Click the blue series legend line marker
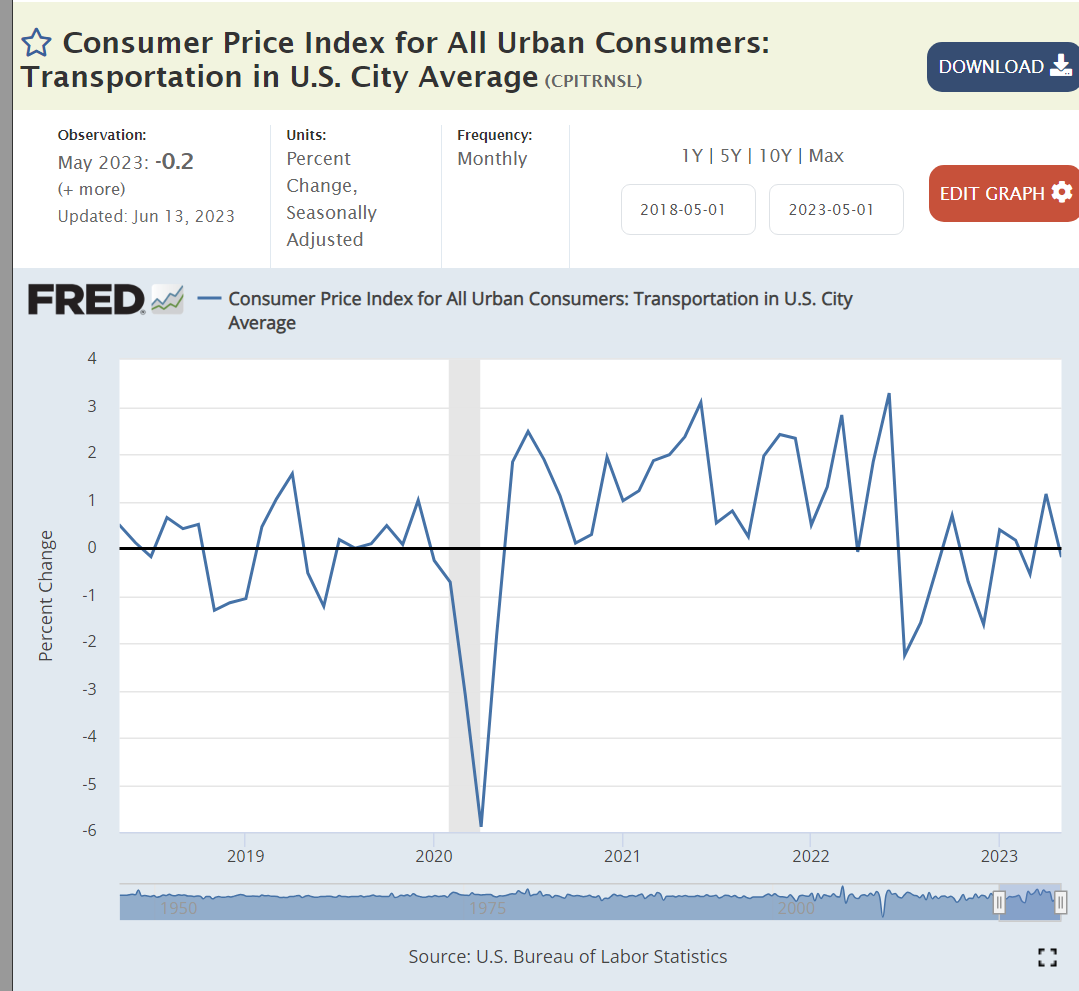The image size is (1079, 991). tap(209, 298)
